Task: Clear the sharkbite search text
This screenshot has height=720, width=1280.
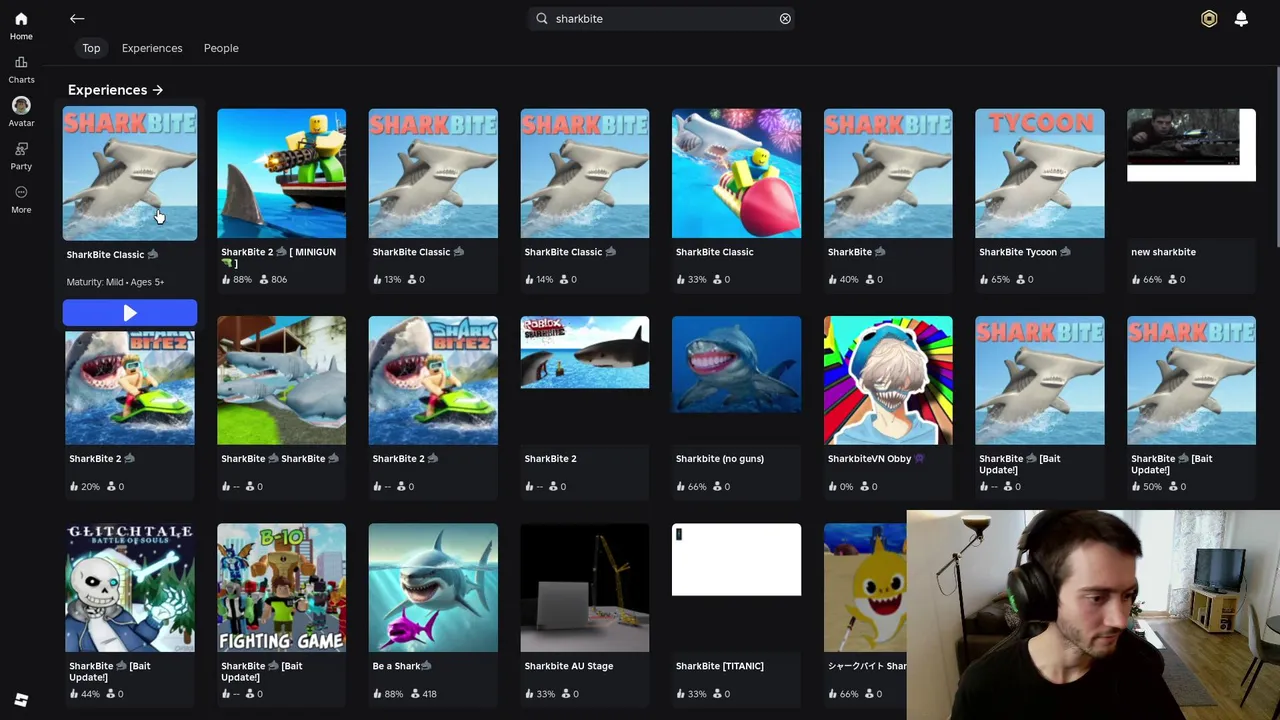Action: [x=785, y=18]
